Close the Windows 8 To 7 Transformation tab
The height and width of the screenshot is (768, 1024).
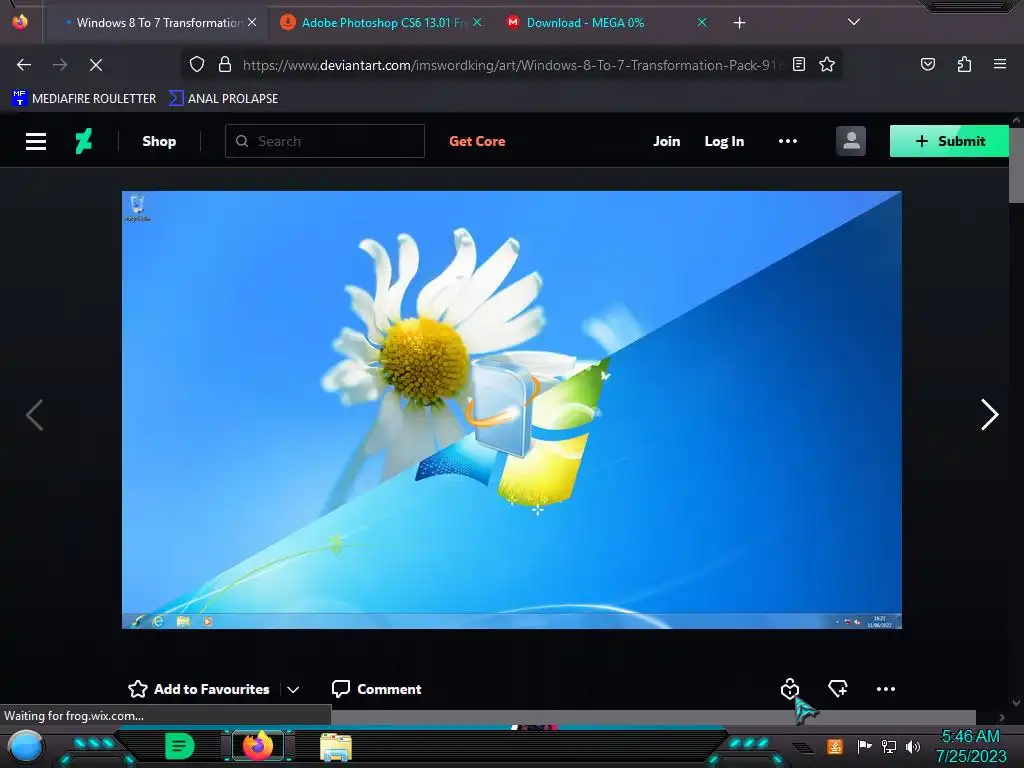[252, 22]
